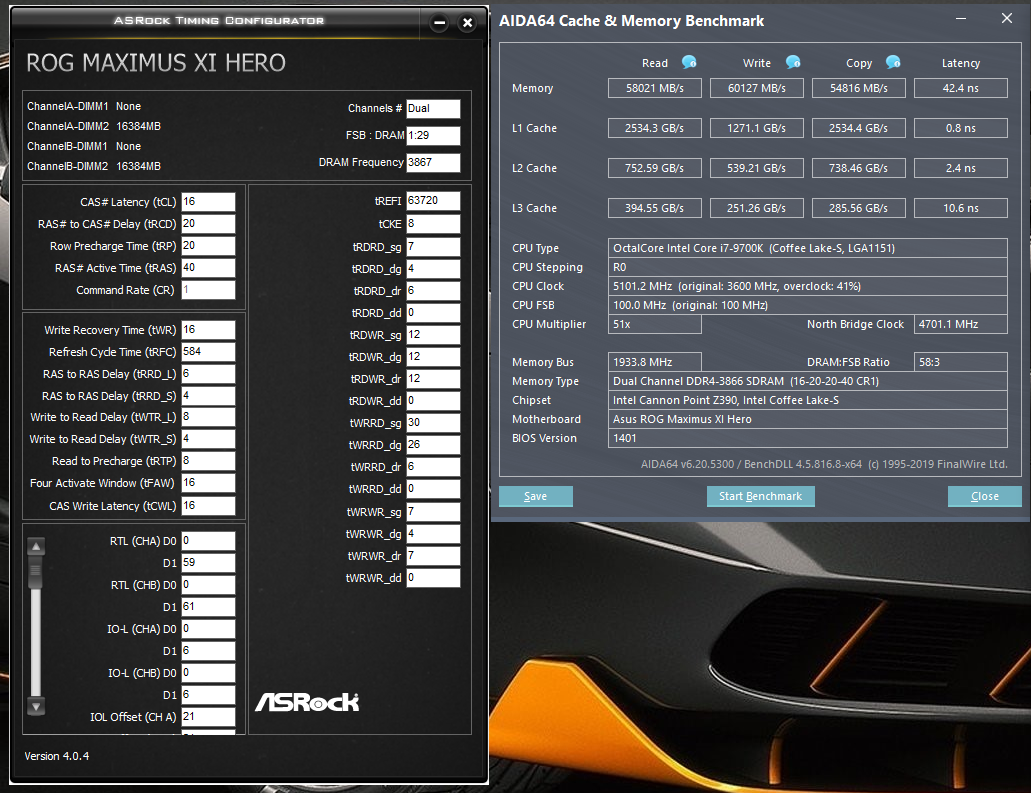Click the Write Recovery Time (tWR) field
The width and height of the screenshot is (1031, 793).
tap(208, 329)
